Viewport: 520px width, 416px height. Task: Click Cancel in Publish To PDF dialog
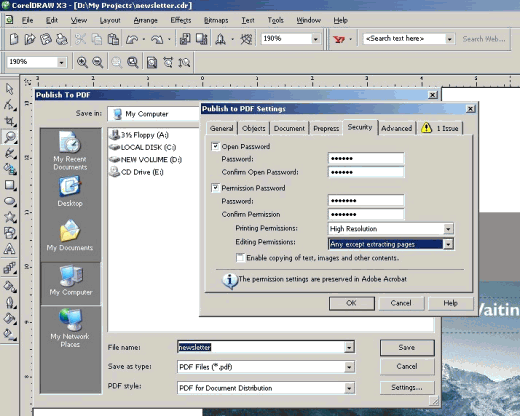[x=407, y=366]
